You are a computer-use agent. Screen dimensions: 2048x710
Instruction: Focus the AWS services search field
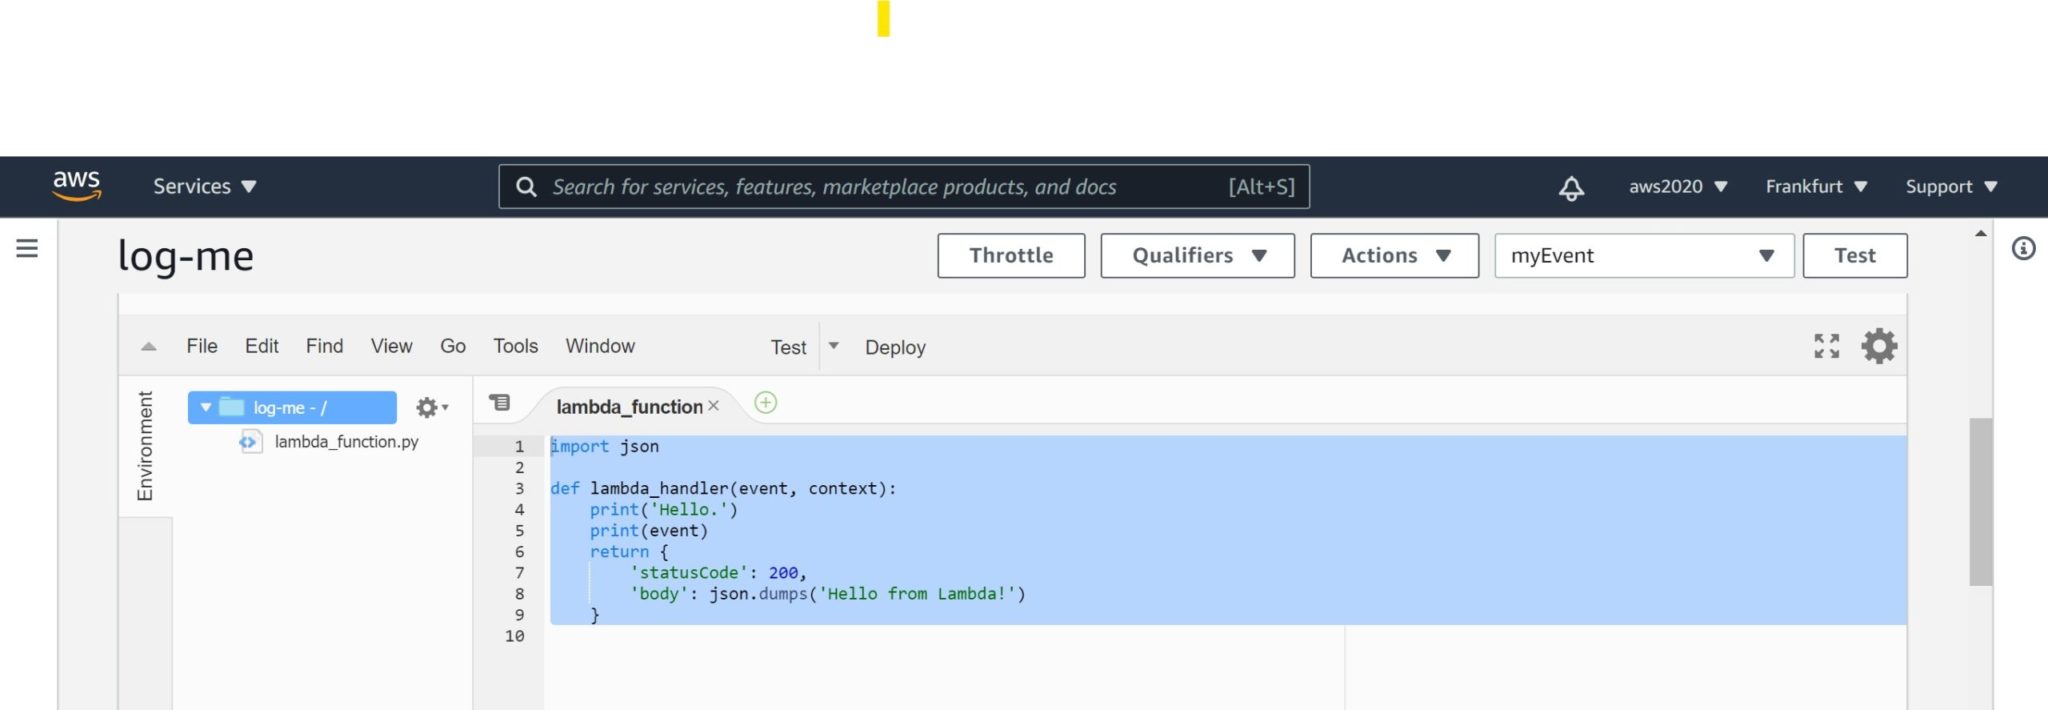coord(904,187)
